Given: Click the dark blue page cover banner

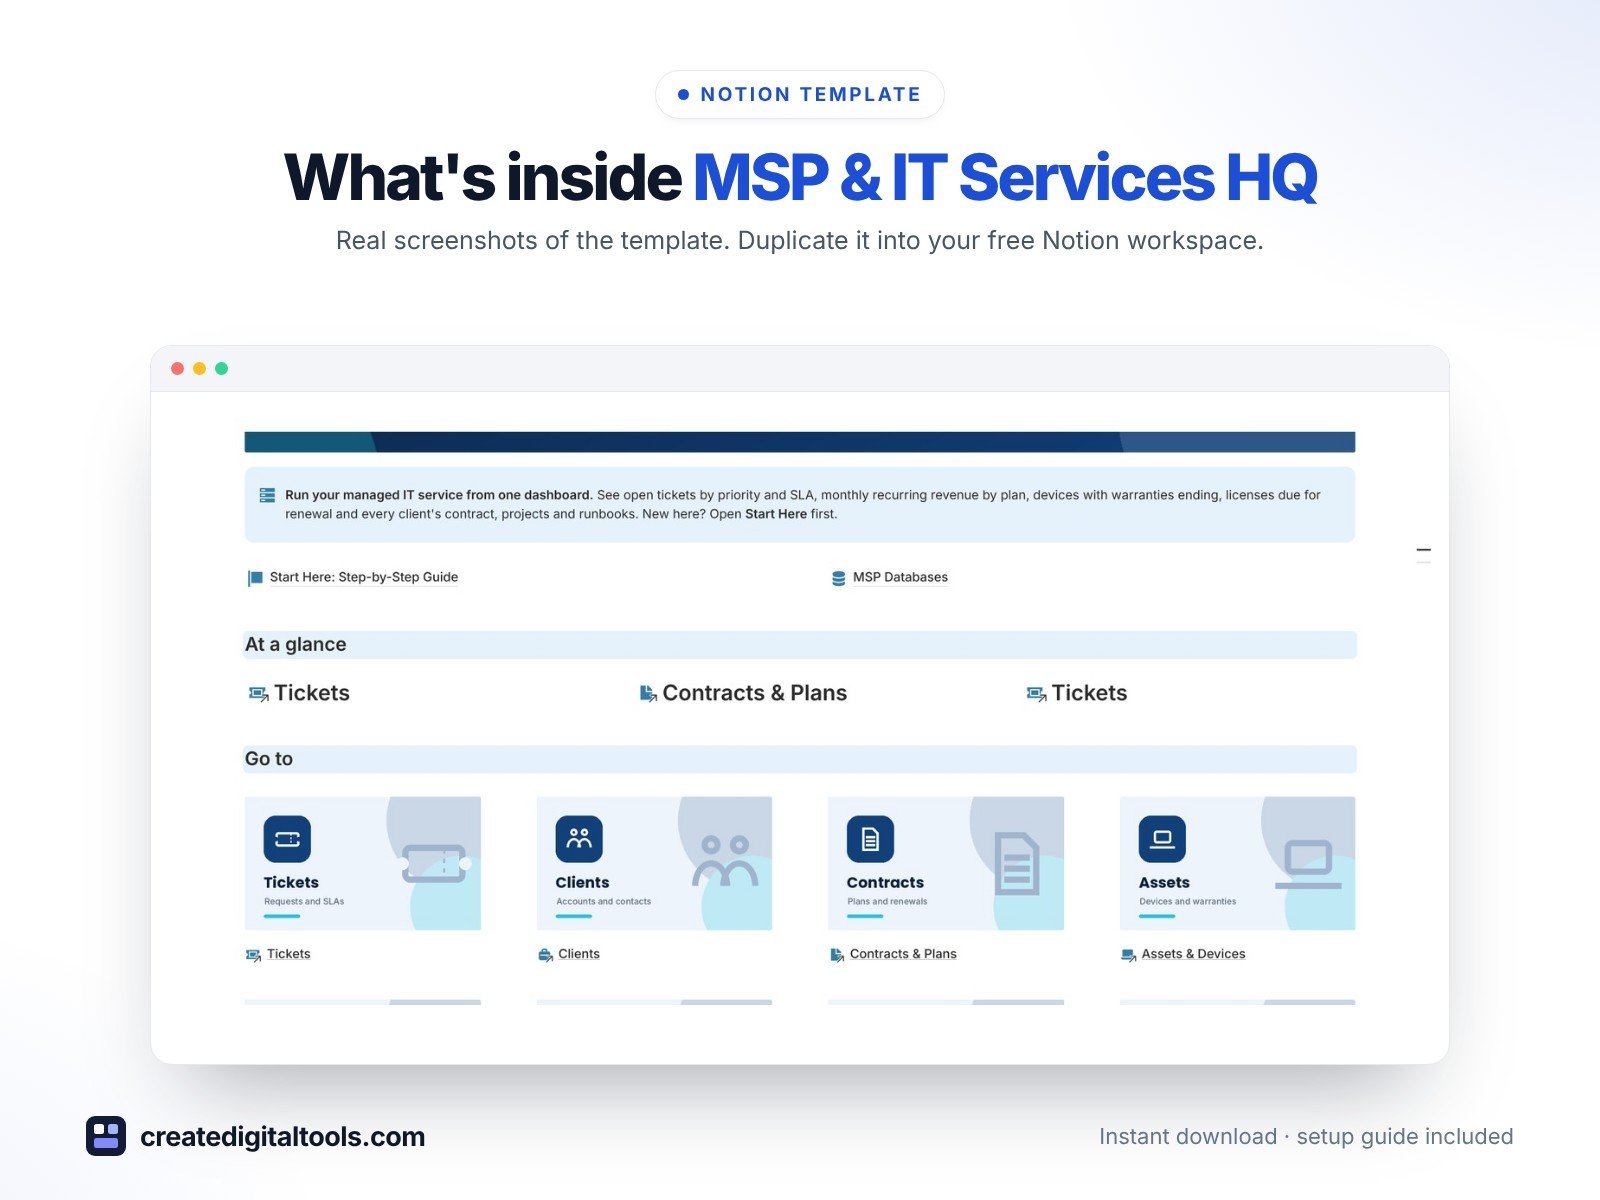Looking at the screenshot, I should pos(800,442).
